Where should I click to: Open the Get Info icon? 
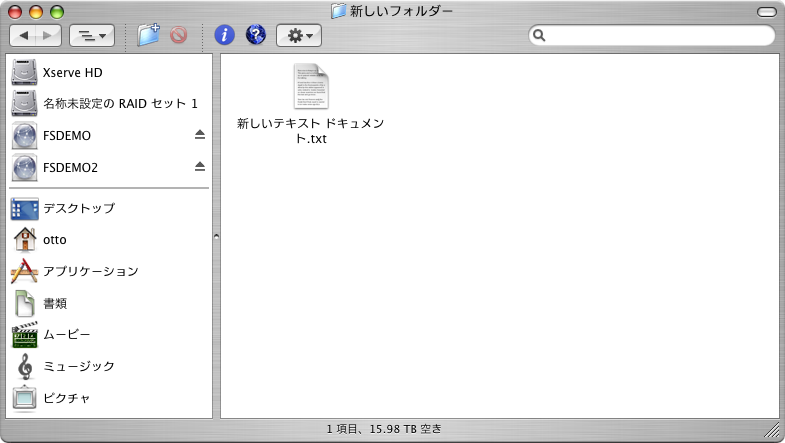(x=225, y=35)
